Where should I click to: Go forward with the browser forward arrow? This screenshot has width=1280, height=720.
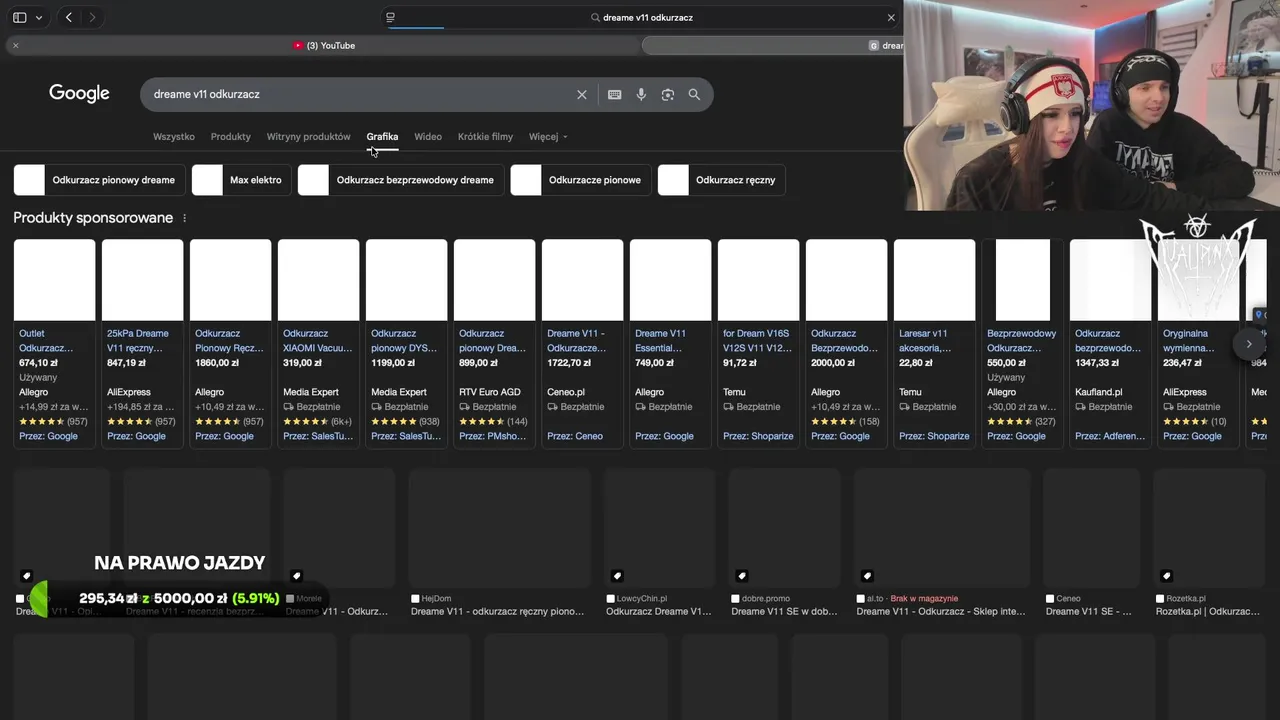93,17
